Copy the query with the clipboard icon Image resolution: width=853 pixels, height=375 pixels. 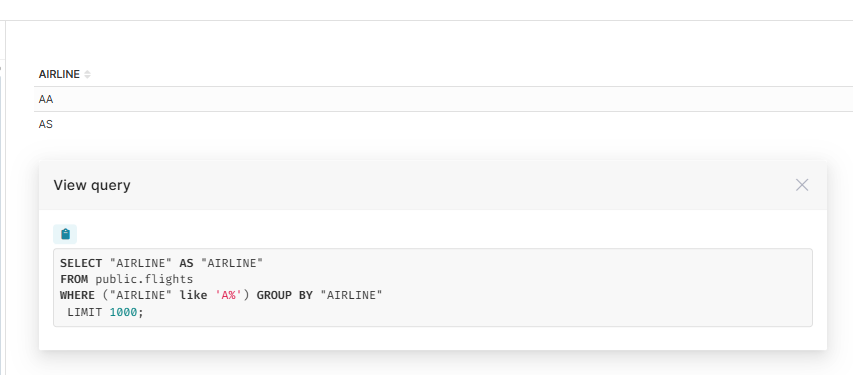tap(65, 234)
